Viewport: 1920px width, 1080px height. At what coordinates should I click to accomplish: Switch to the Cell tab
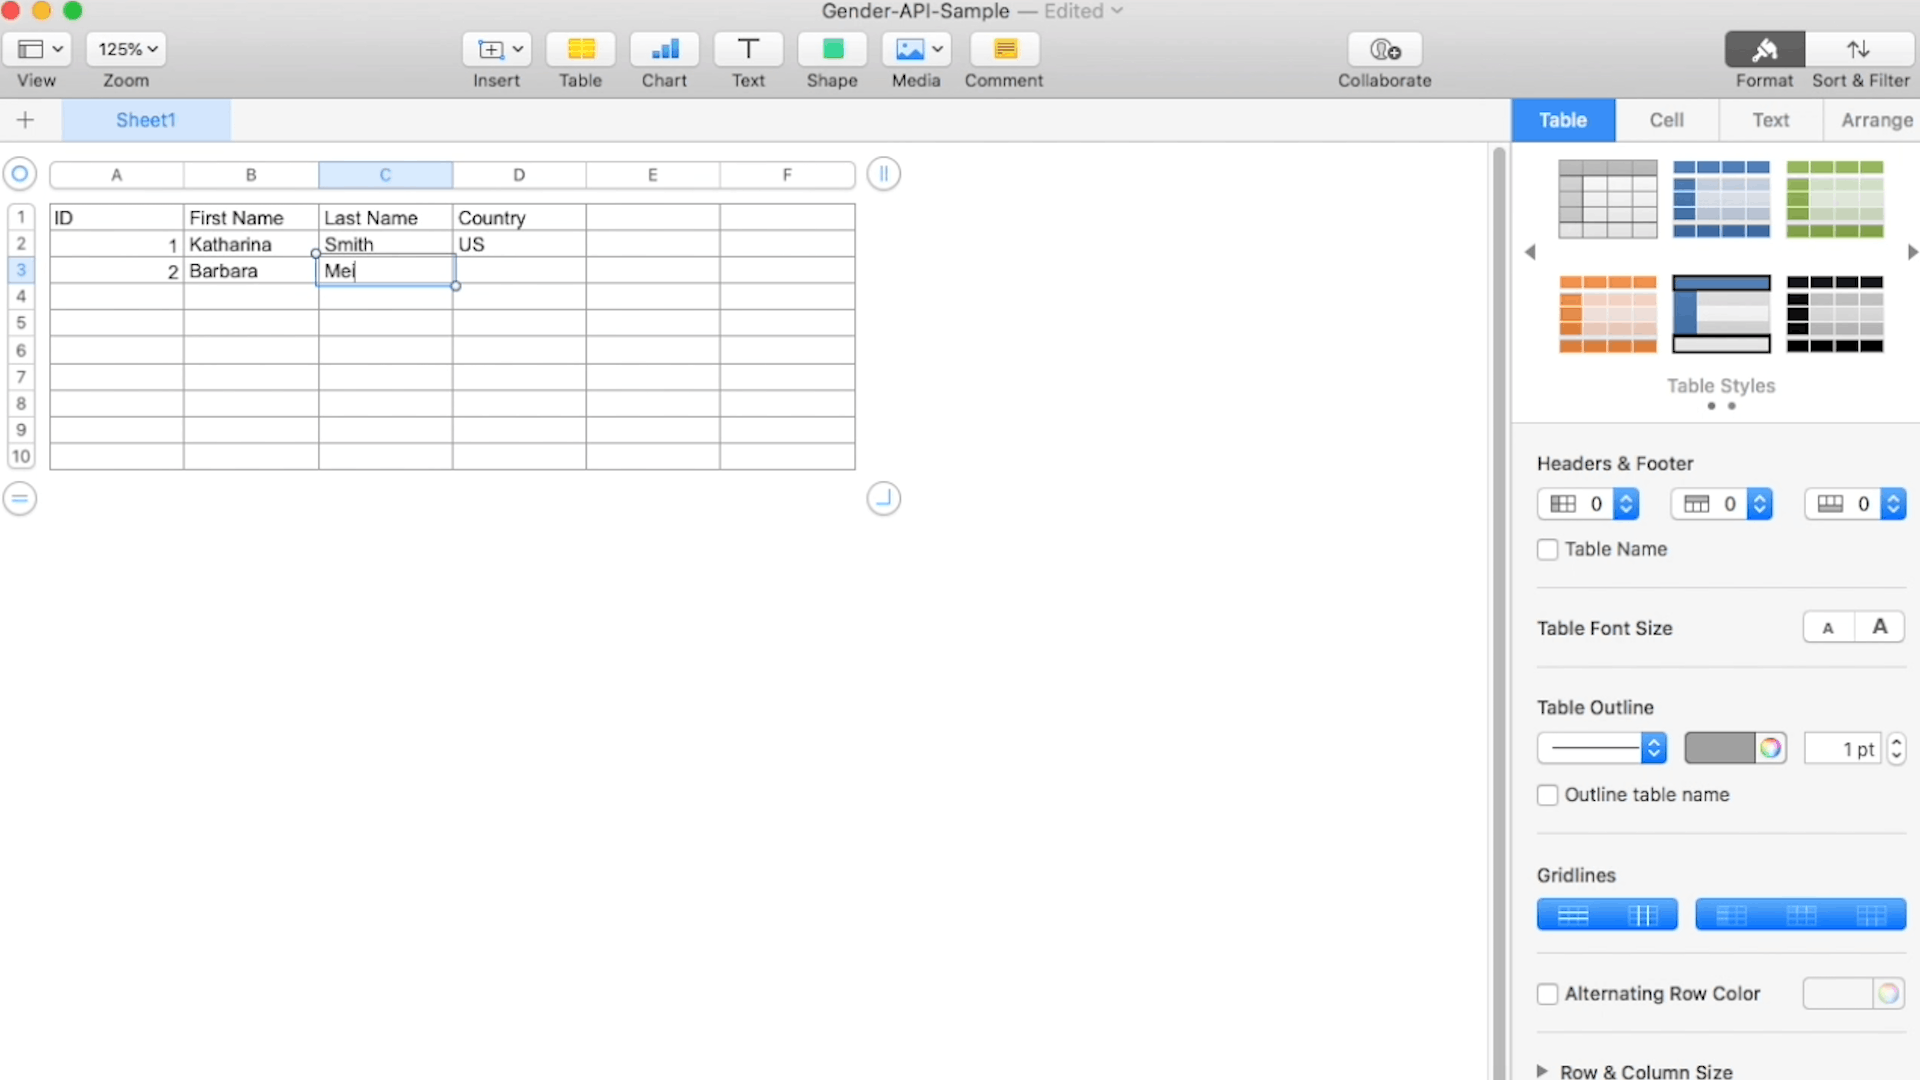click(1667, 120)
